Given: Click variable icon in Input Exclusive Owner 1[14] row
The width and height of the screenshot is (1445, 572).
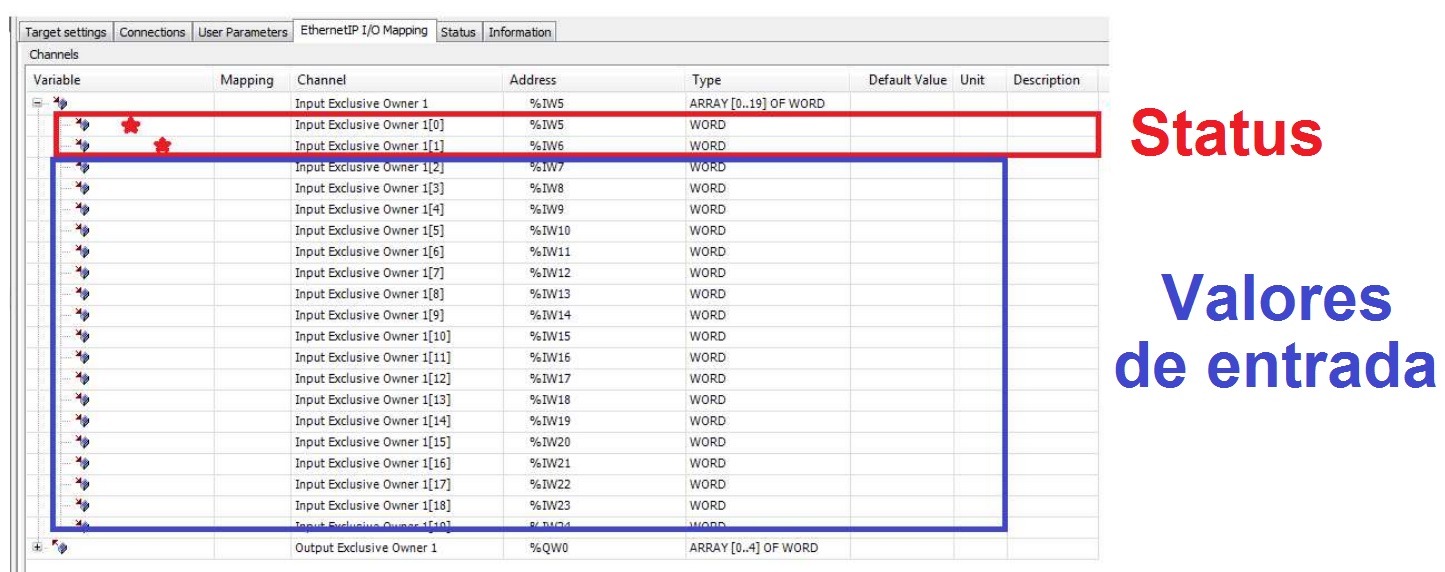Looking at the screenshot, I should click(82, 421).
